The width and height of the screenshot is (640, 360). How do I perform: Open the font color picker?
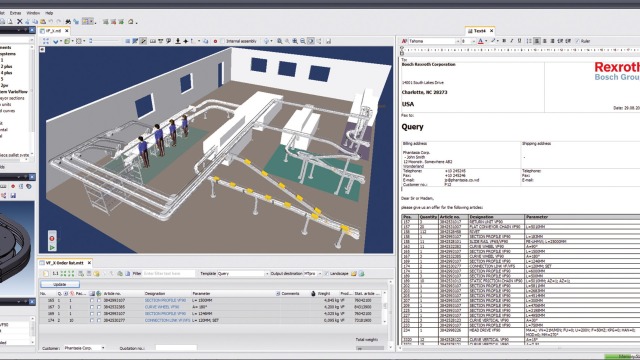[482, 41]
